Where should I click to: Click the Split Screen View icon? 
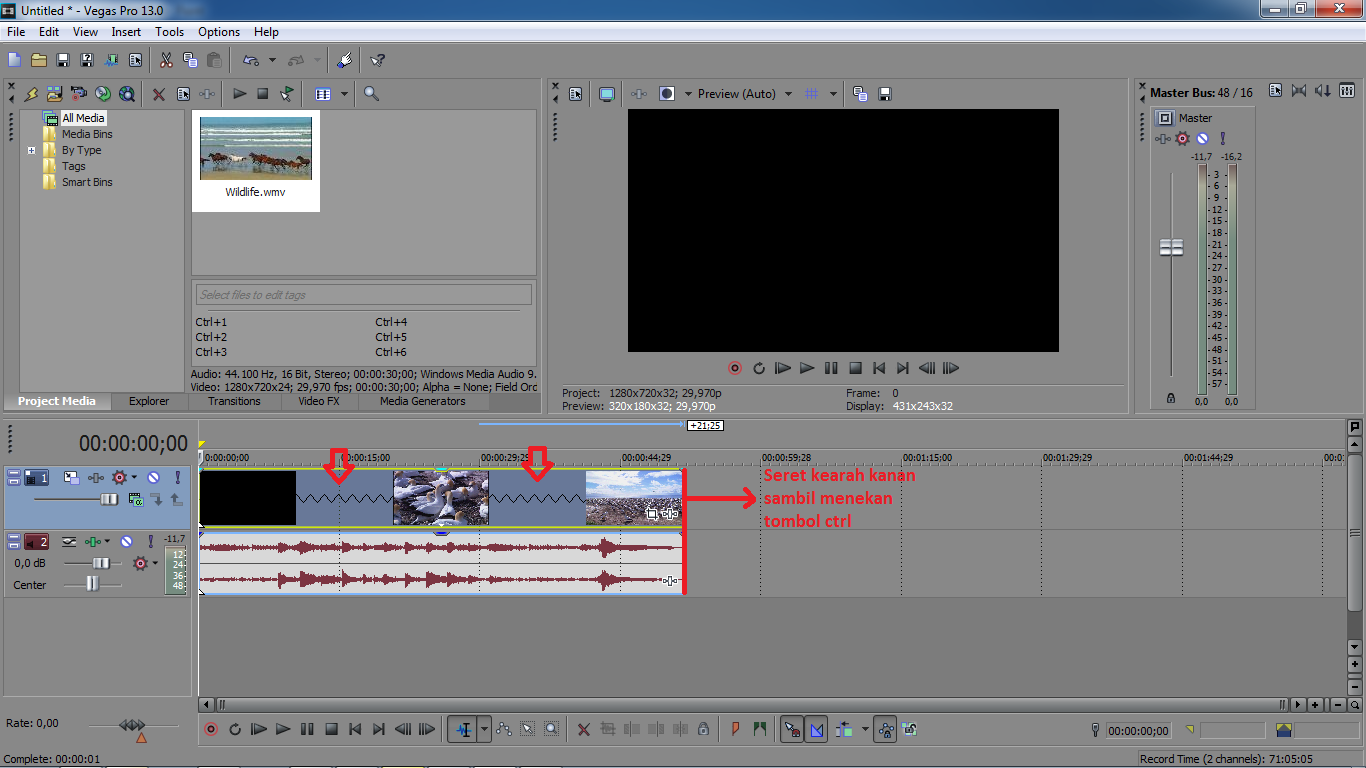pos(667,93)
